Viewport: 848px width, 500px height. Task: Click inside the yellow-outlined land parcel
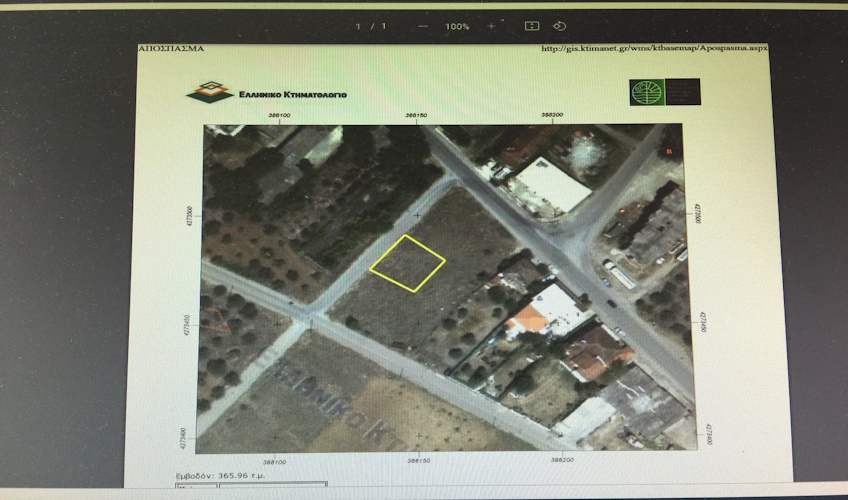click(407, 264)
